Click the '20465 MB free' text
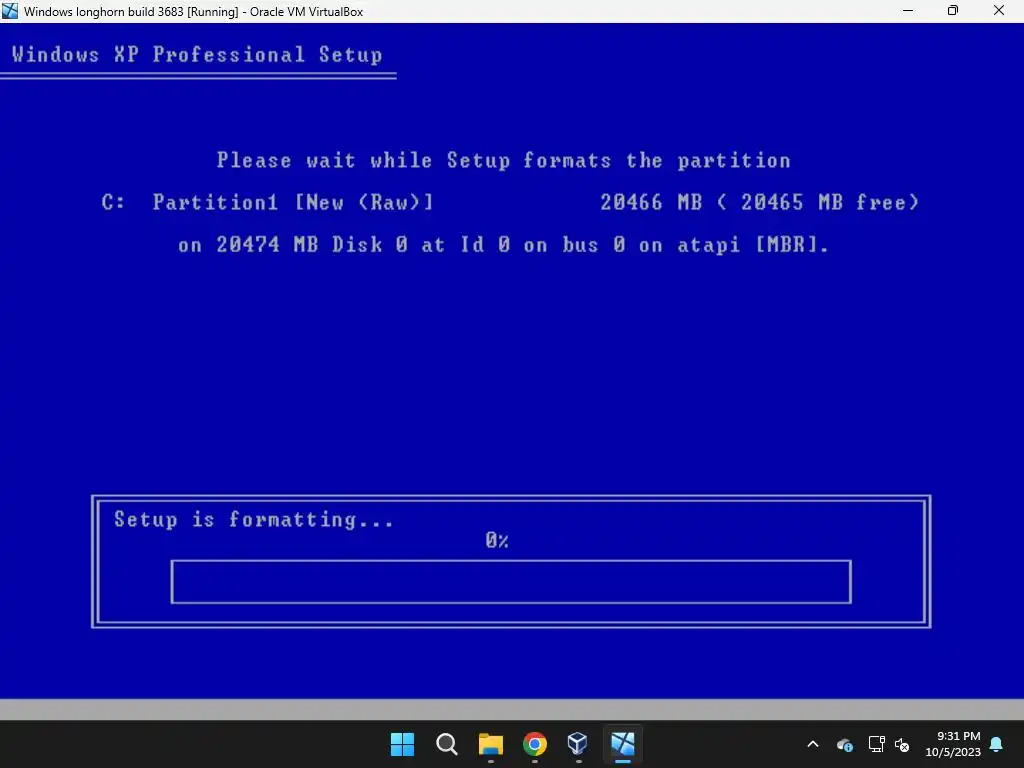The height and width of the screenshot is (768, 1024). point(824,202)
